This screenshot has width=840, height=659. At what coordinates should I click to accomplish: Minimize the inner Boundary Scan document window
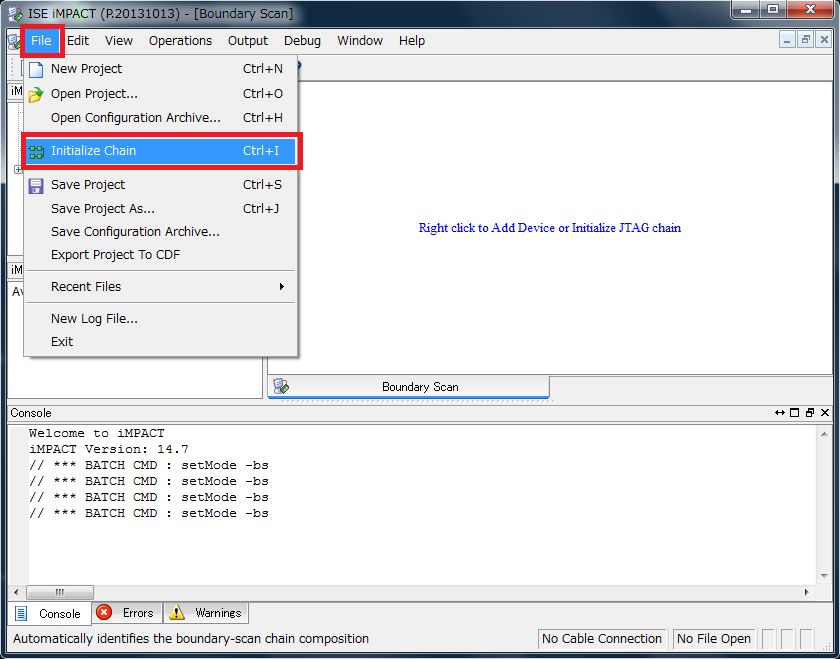coord(787,40)
